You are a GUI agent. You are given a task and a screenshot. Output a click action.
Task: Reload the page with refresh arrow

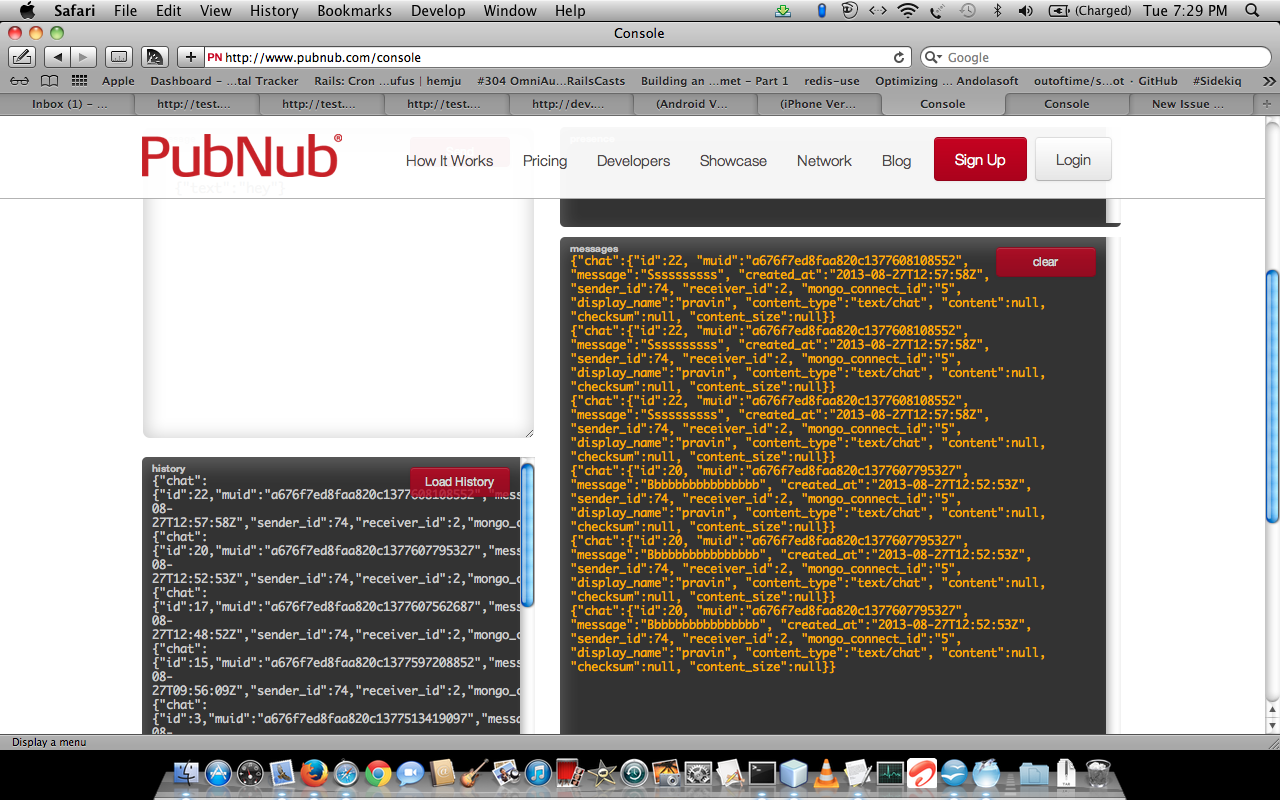point(899,58)
